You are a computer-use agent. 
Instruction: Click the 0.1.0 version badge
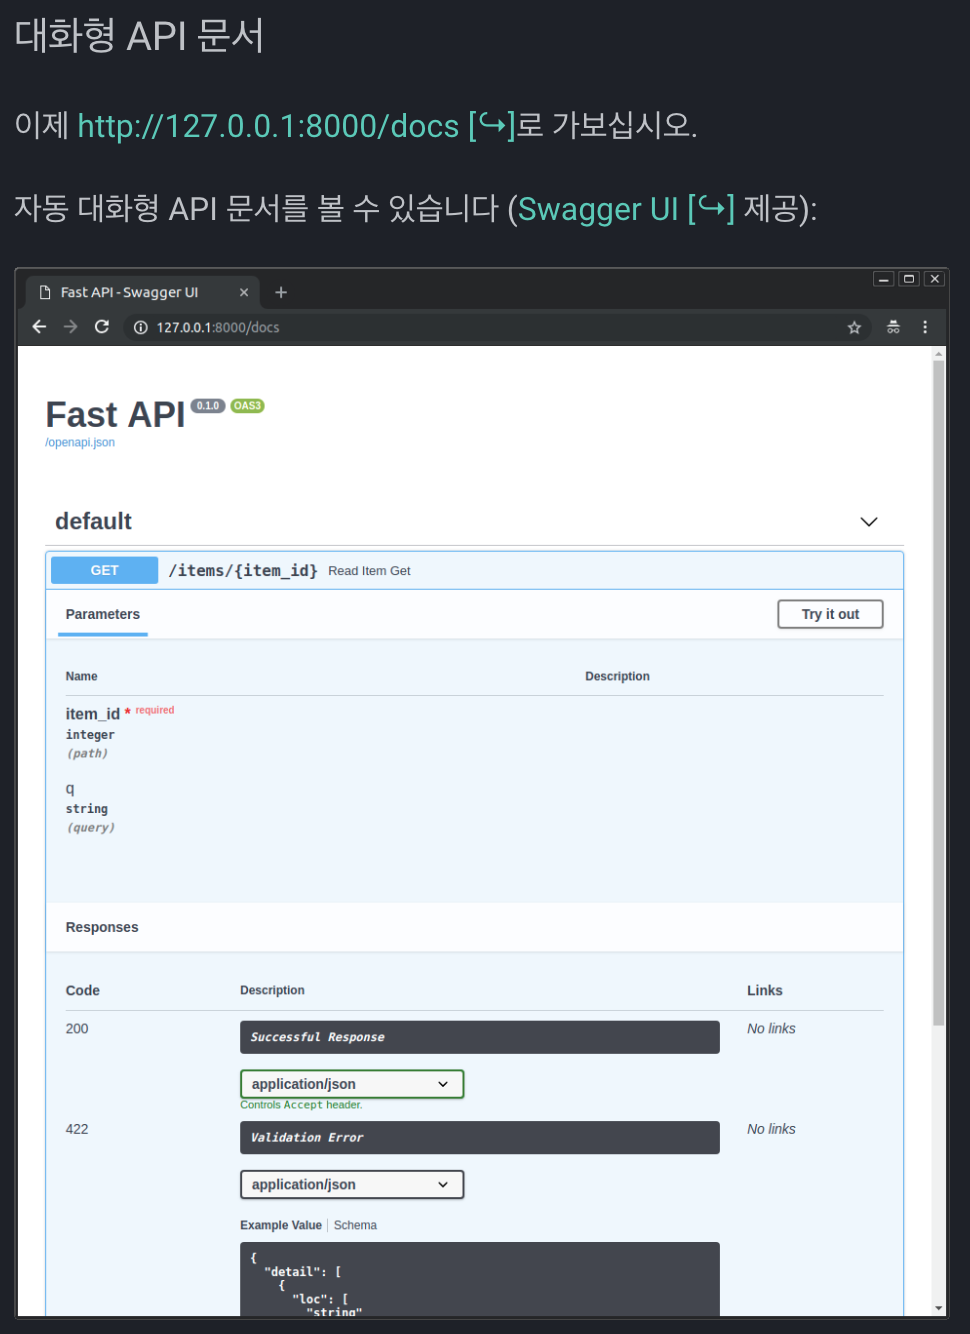208,406
